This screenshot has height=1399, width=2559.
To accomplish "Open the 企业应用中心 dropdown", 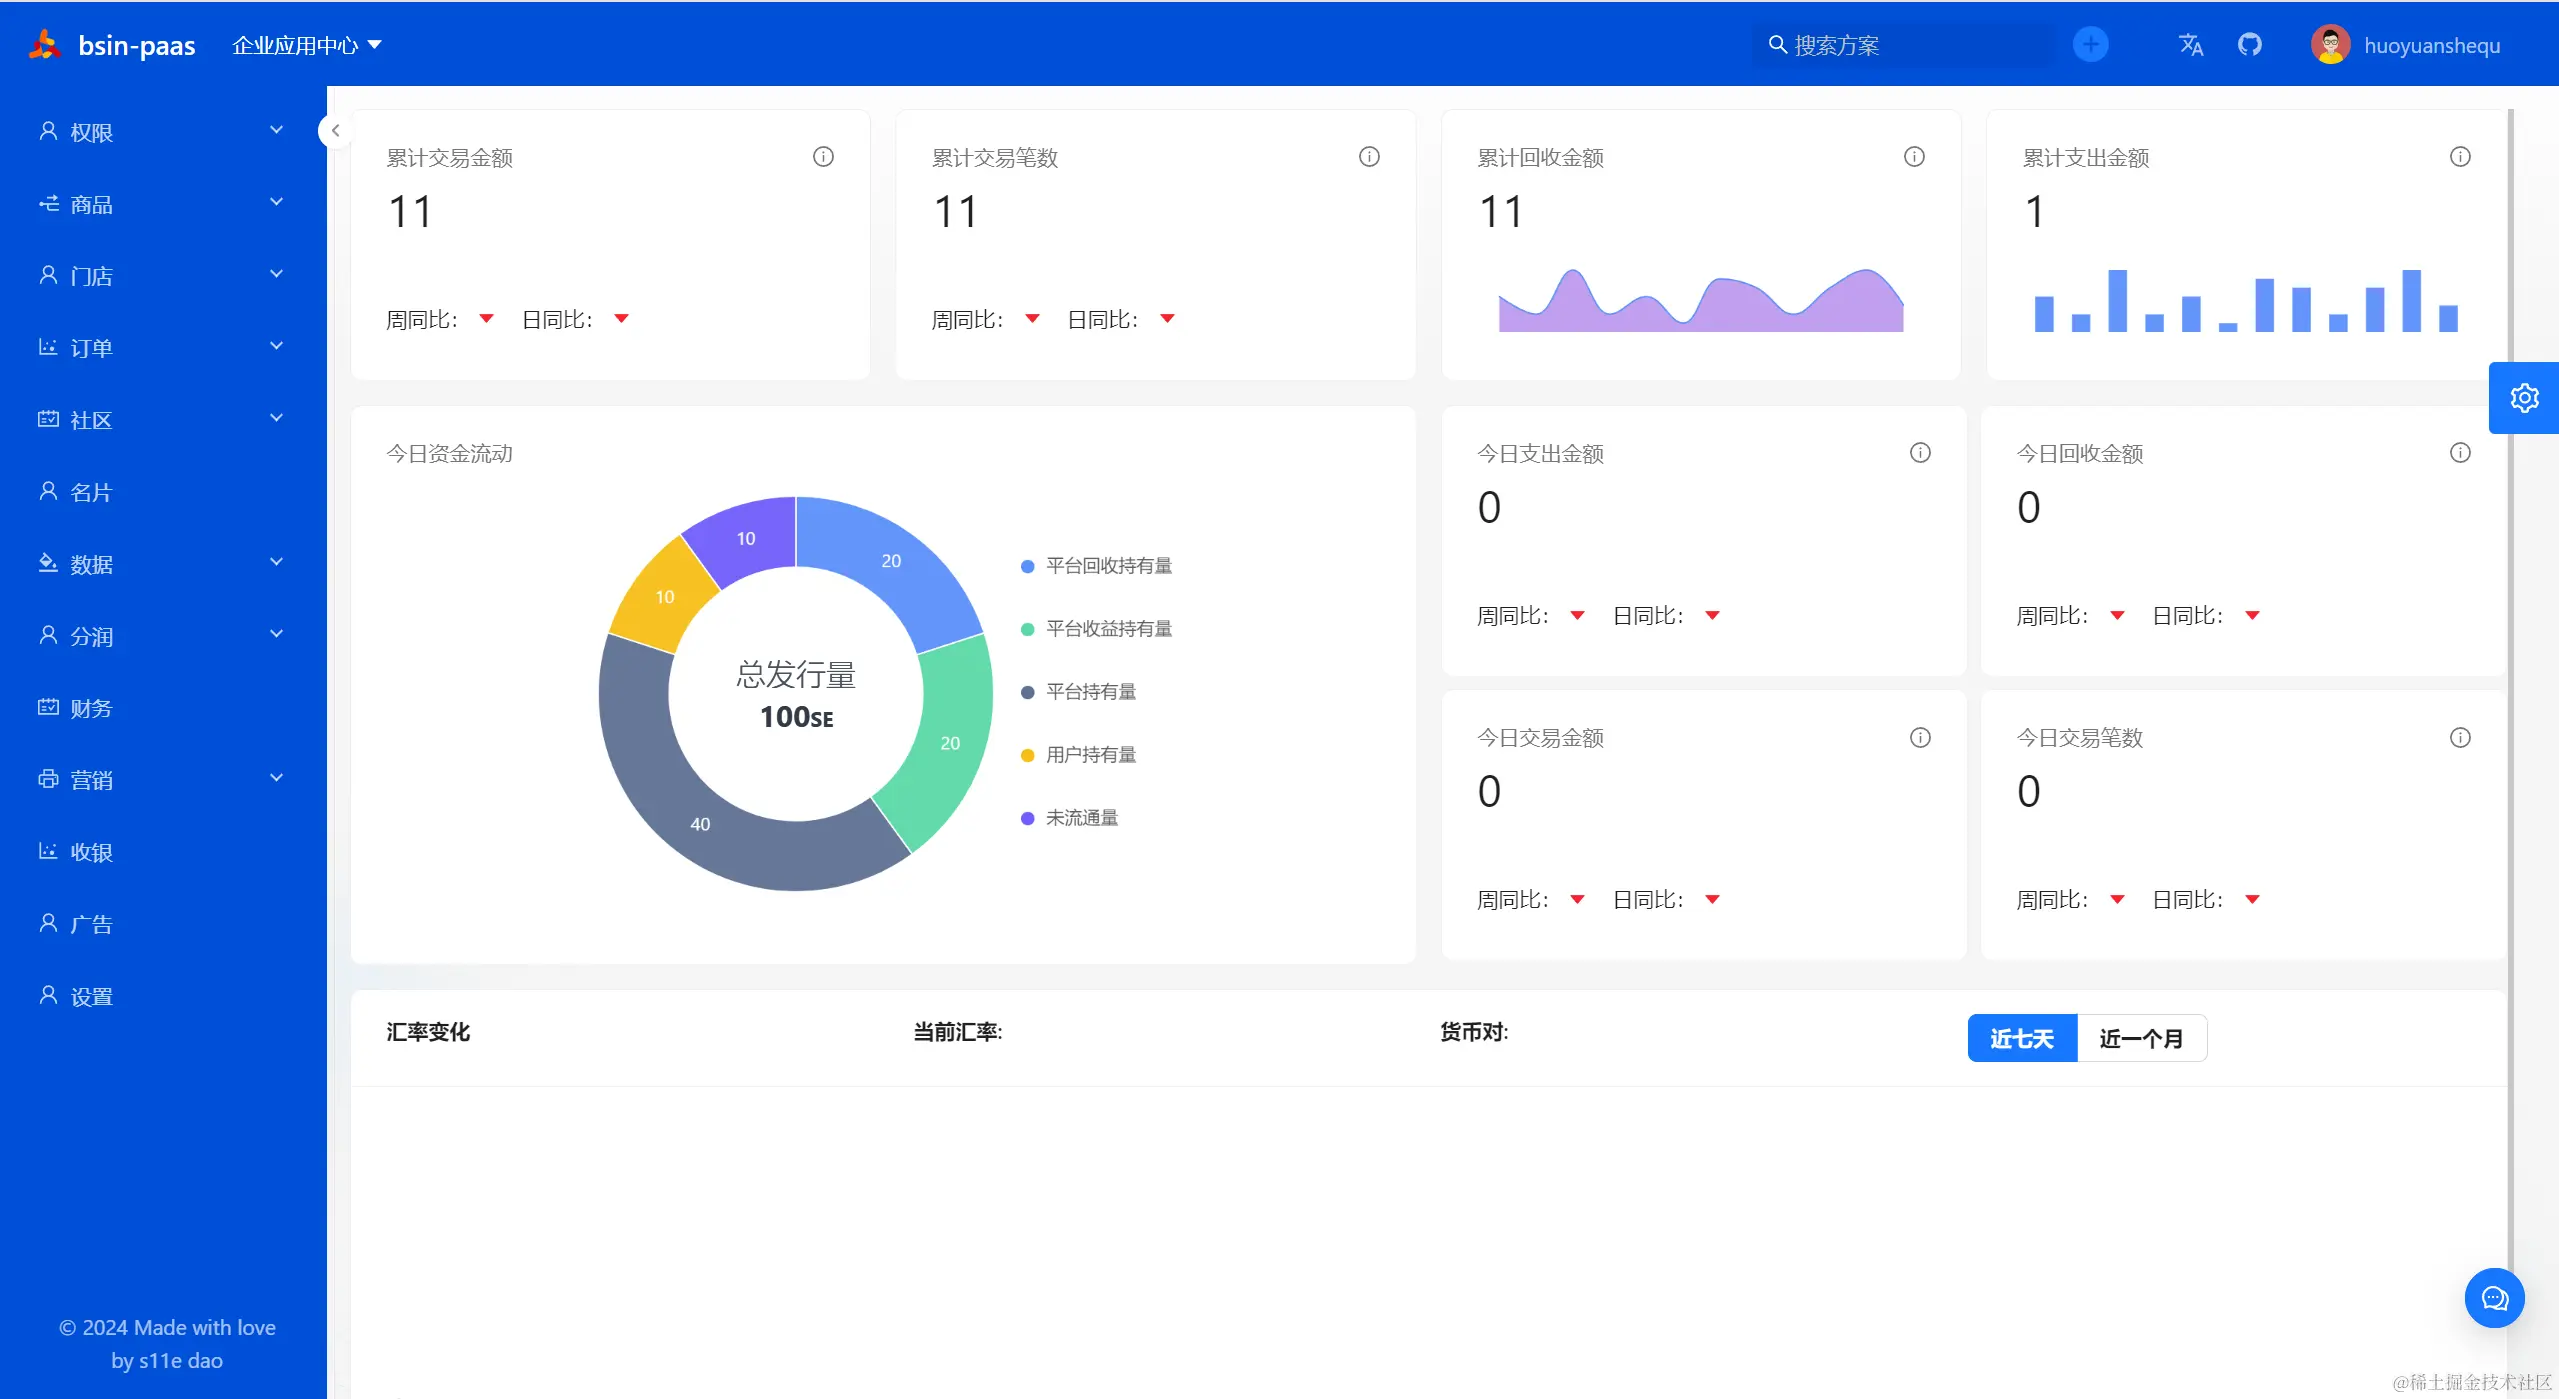I will [x=306, y=45].
